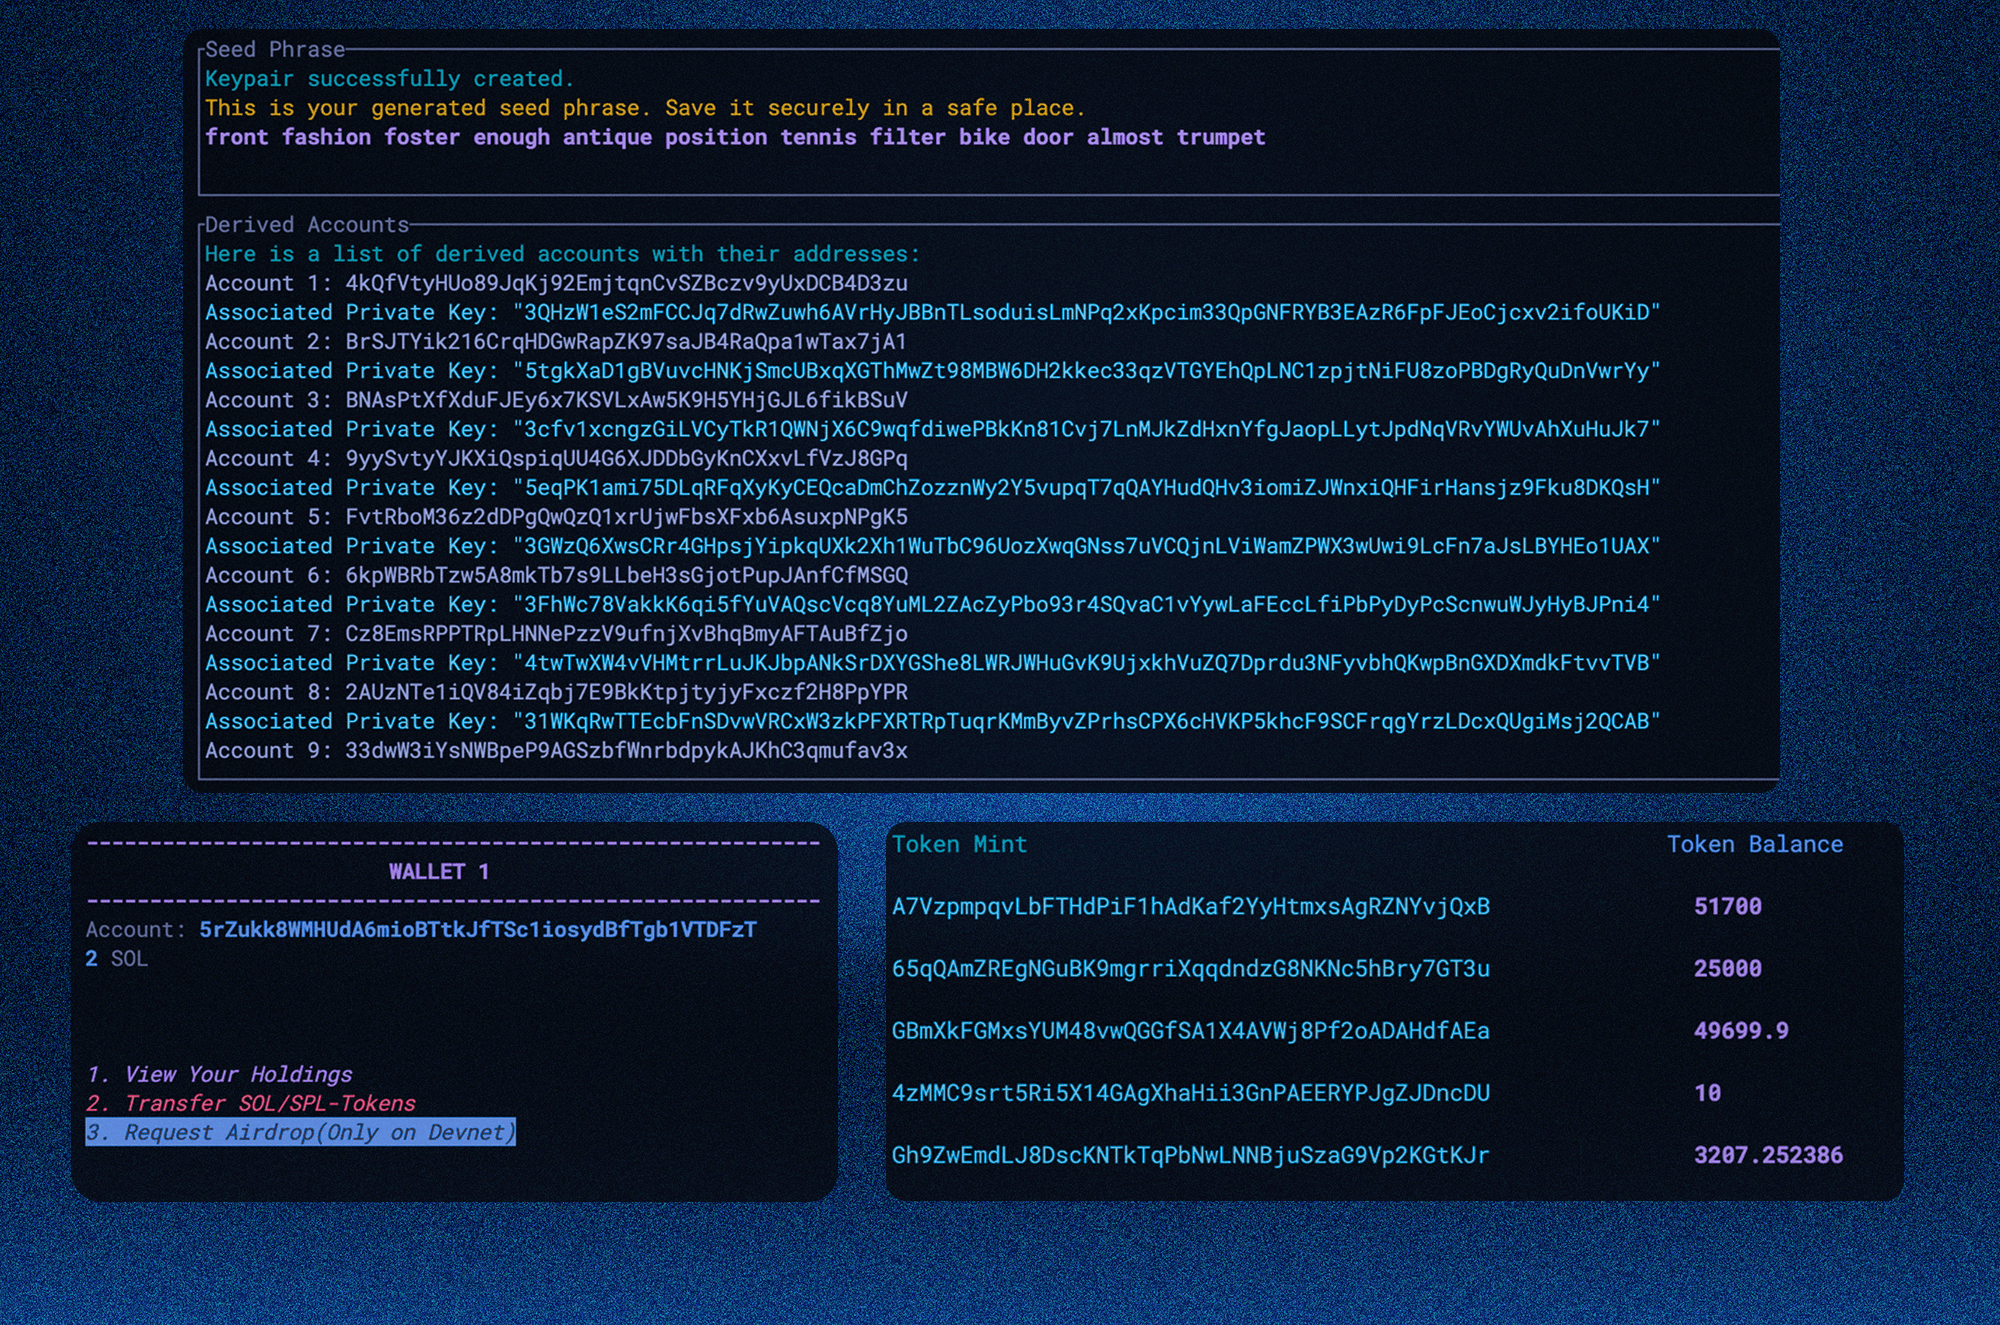Click Account 9 address 33dwW3iYsNWB
The image size is (2000, 1325).
point(626,751)
